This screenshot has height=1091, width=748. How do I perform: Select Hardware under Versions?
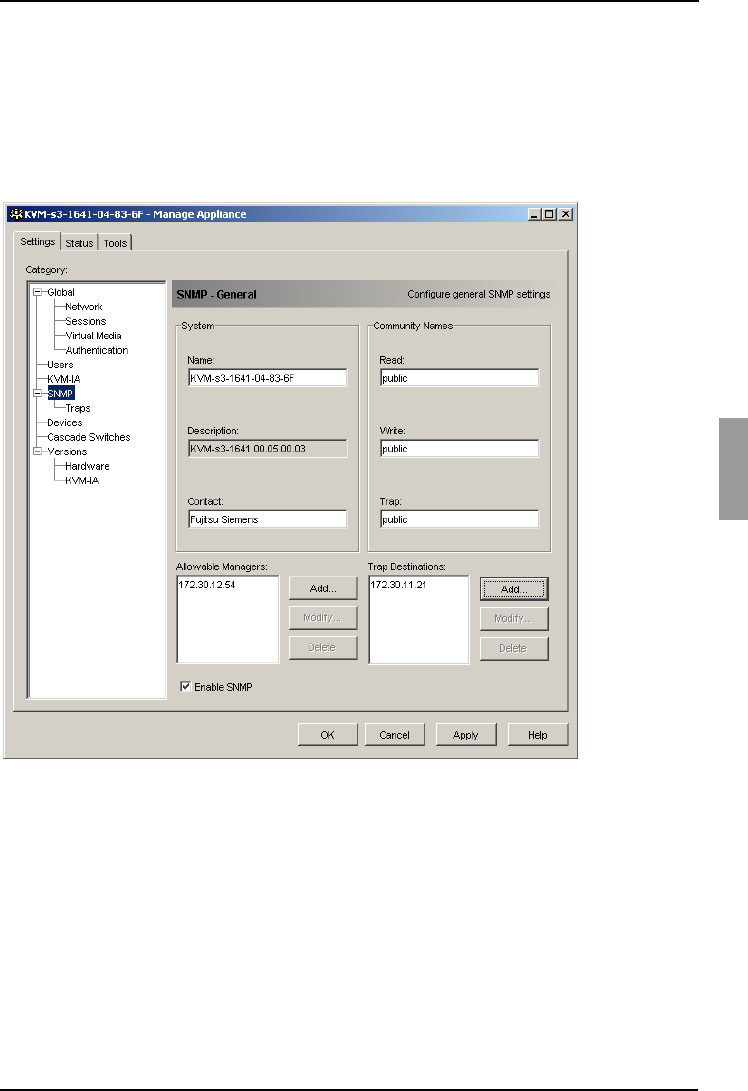pos(87,466)
